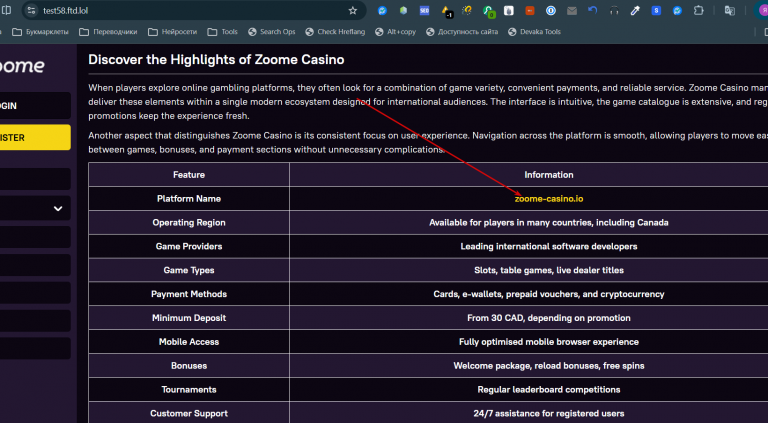Open the Букмарклеты bookmarks folder

click(41, 32)
